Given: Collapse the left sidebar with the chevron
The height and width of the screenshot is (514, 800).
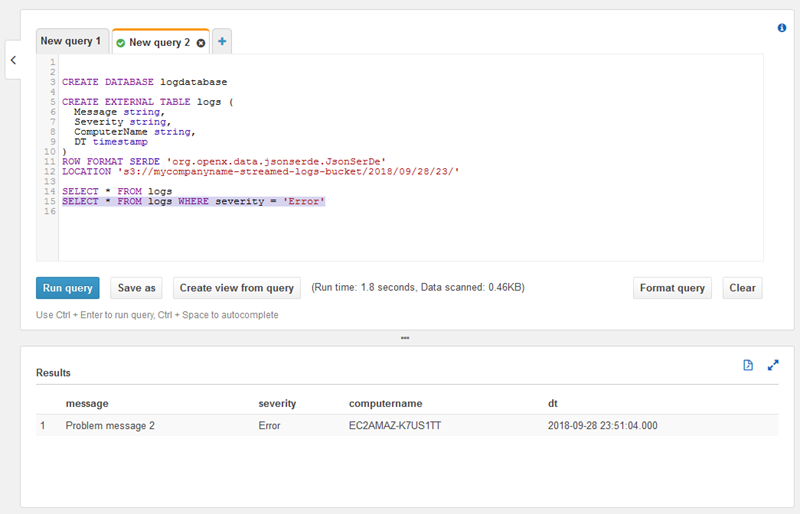Looking at the screenshot, I should (x=13, y=60).
